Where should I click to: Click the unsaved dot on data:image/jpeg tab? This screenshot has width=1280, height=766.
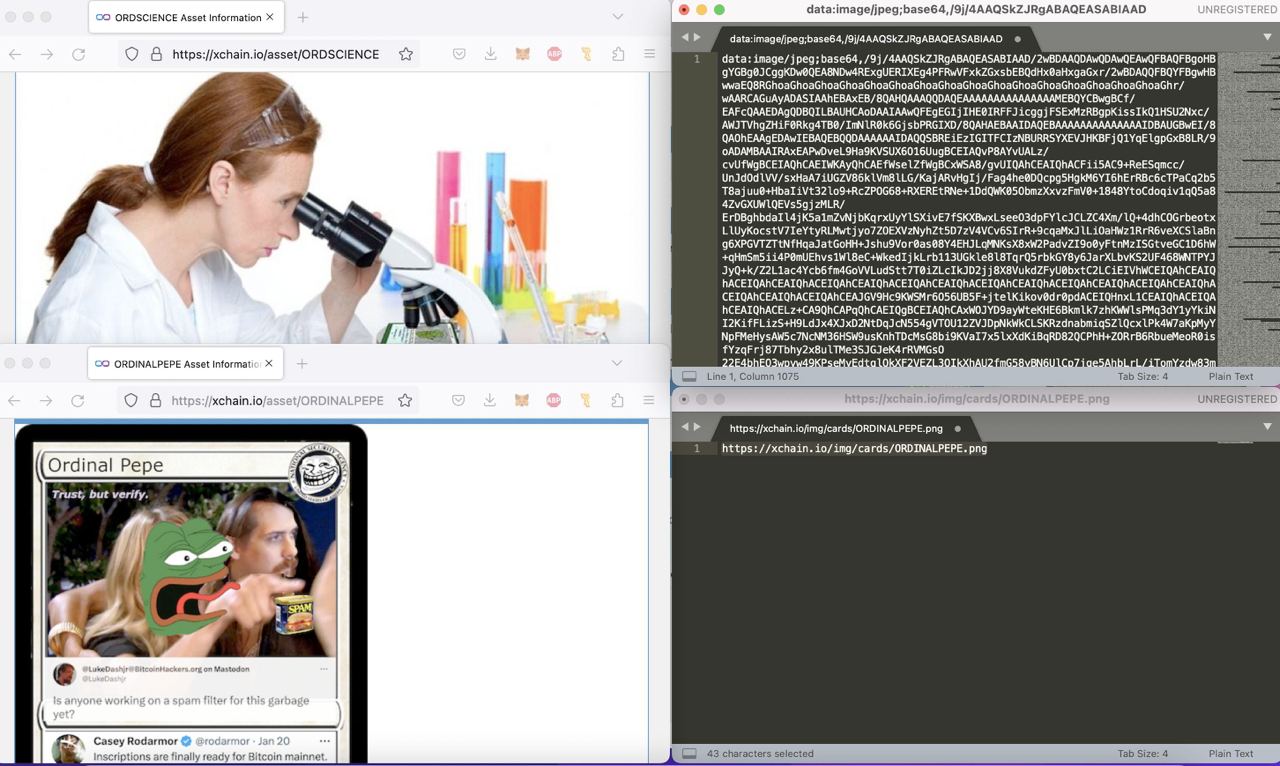tap(1018, 39)
